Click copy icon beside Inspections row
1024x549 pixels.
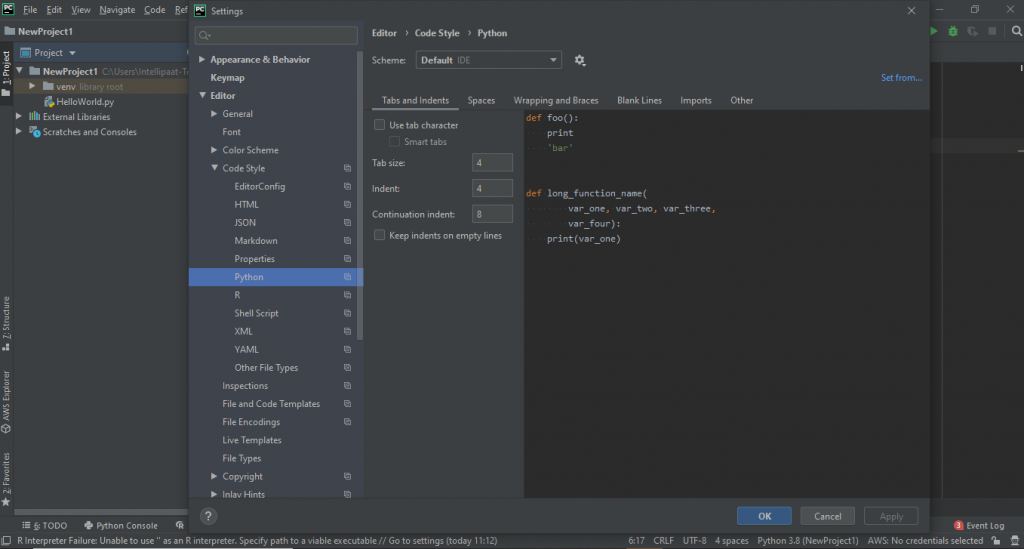(x=347, y=386)
